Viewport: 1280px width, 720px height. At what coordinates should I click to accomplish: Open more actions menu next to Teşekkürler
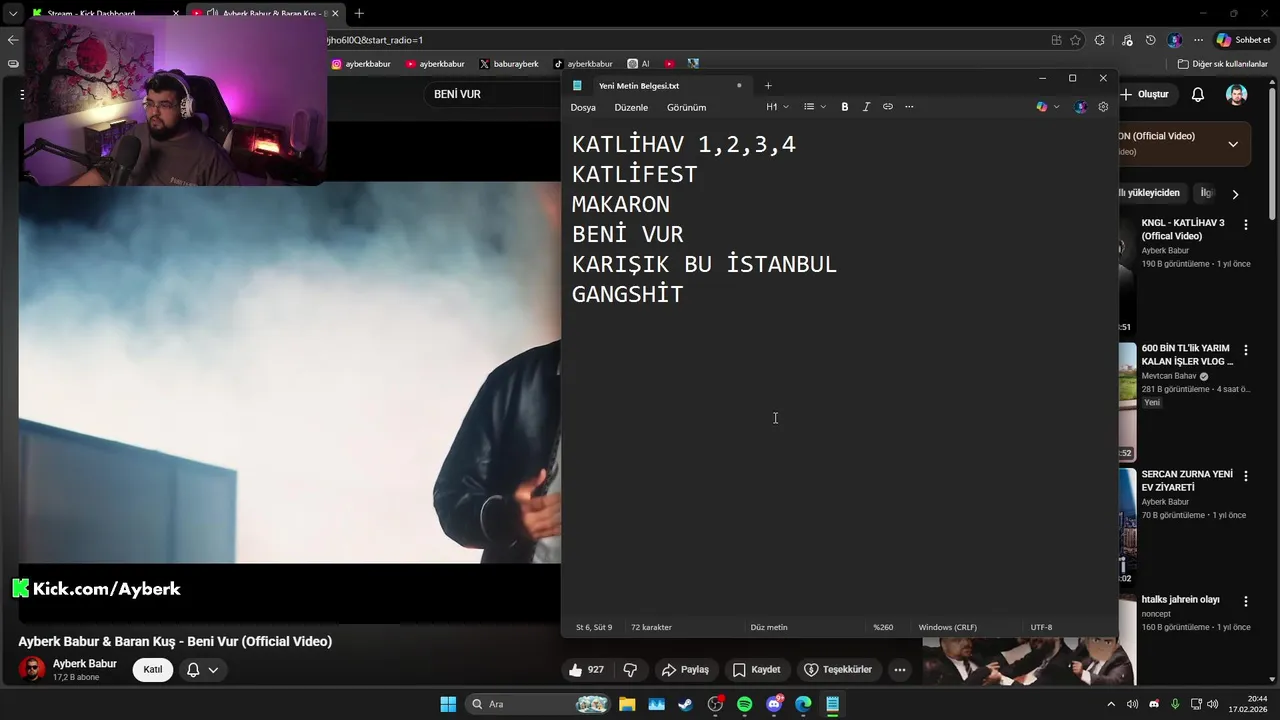(900, 670)
